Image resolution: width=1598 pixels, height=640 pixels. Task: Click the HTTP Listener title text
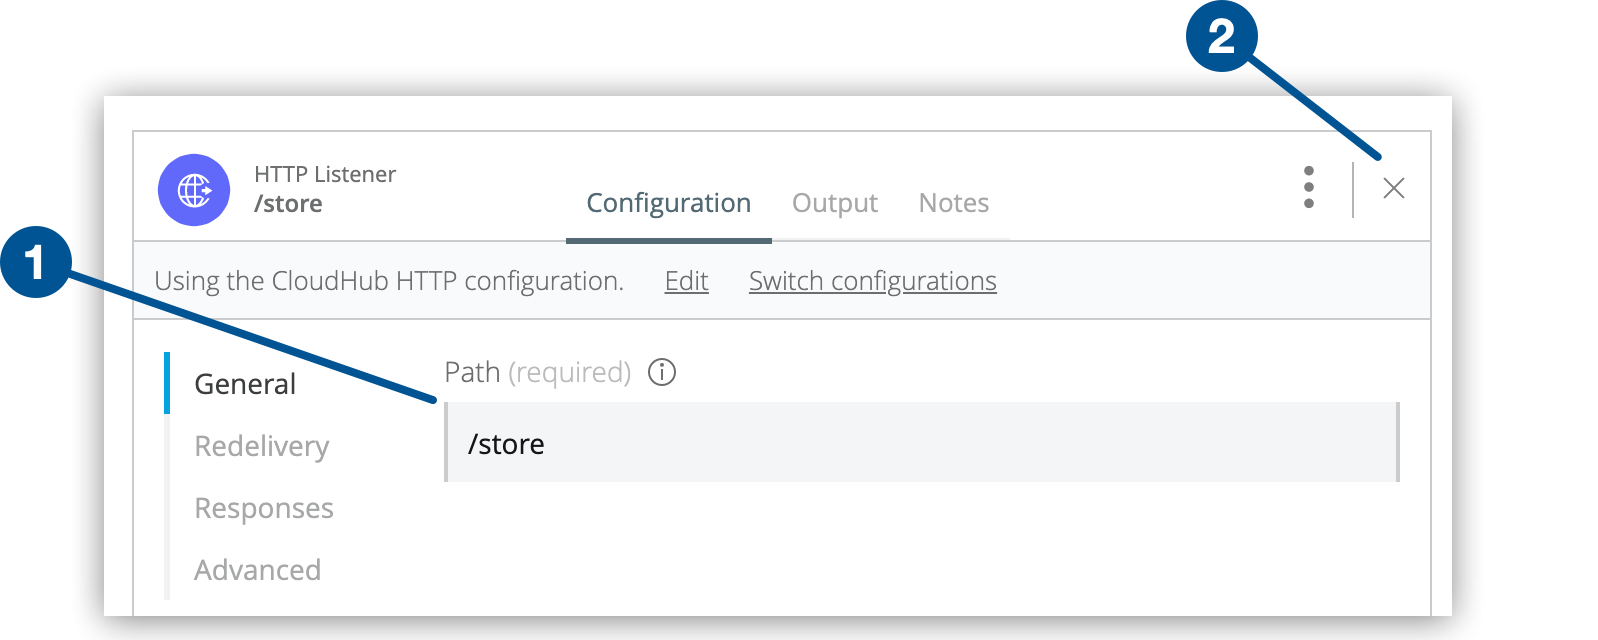(325, 174)
